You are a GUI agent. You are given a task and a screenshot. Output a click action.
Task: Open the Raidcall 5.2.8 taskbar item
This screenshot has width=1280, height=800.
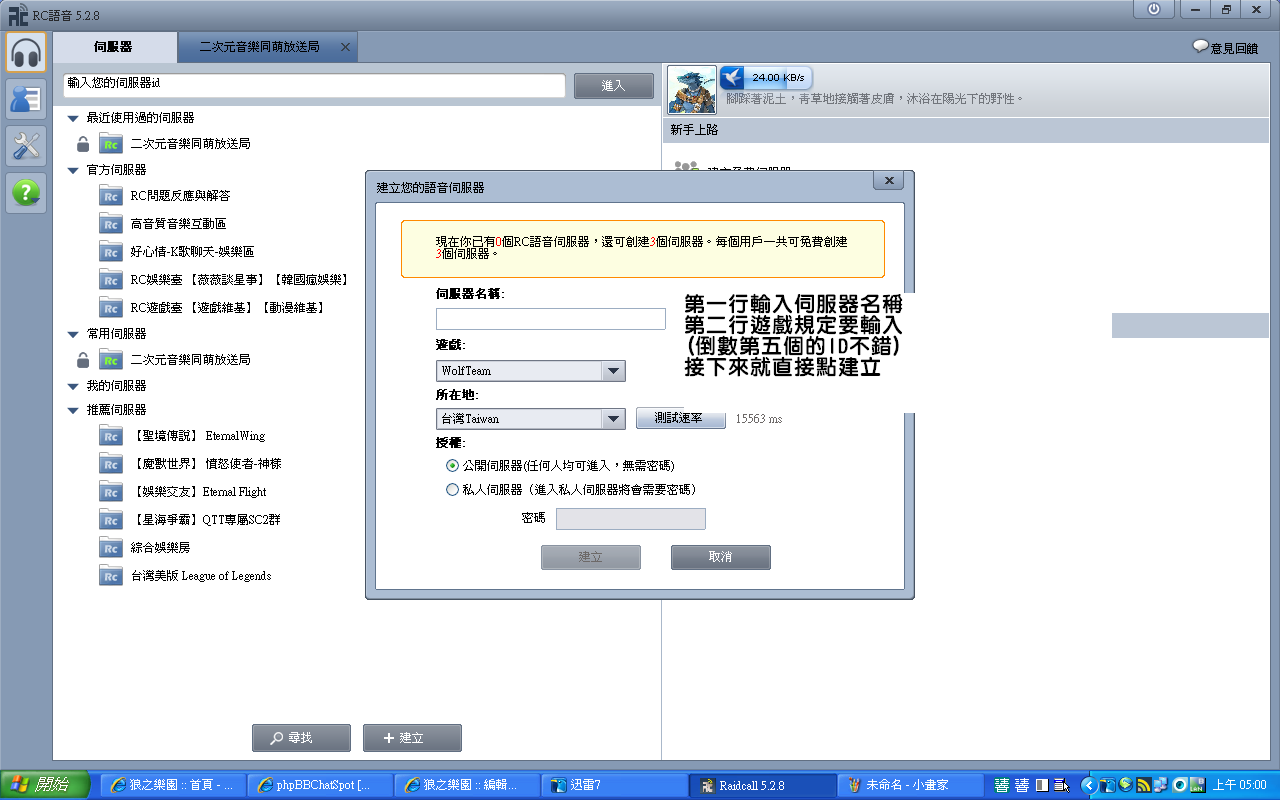[760, 785]
